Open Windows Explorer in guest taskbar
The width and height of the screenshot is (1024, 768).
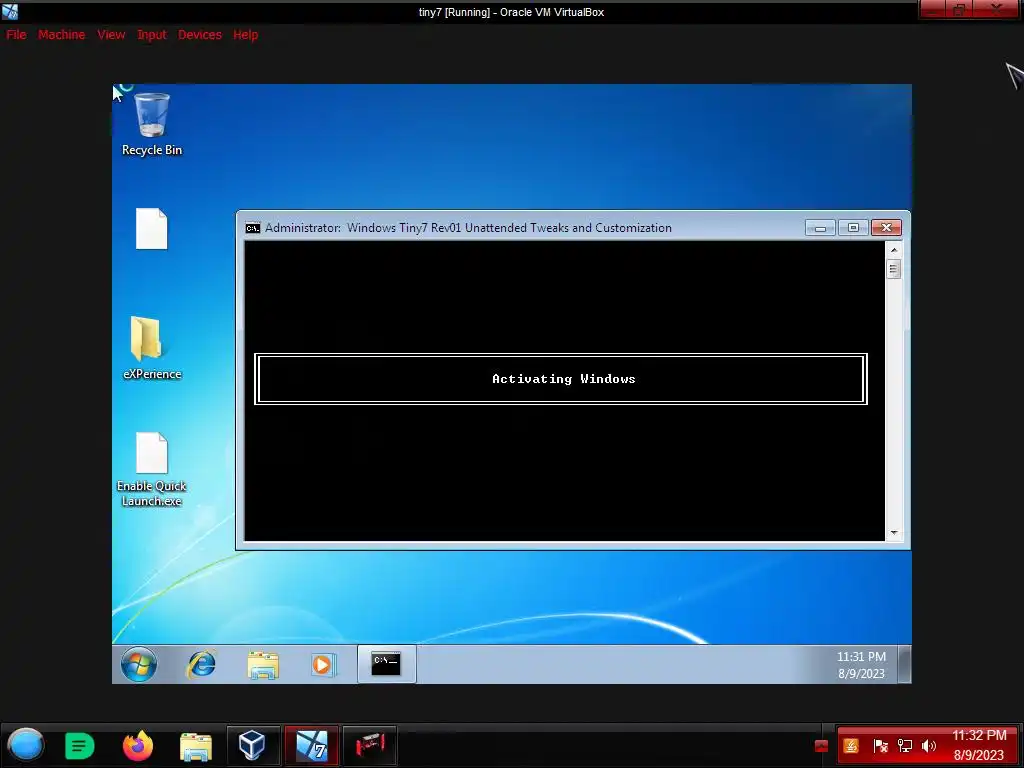(x=263, y=664)
